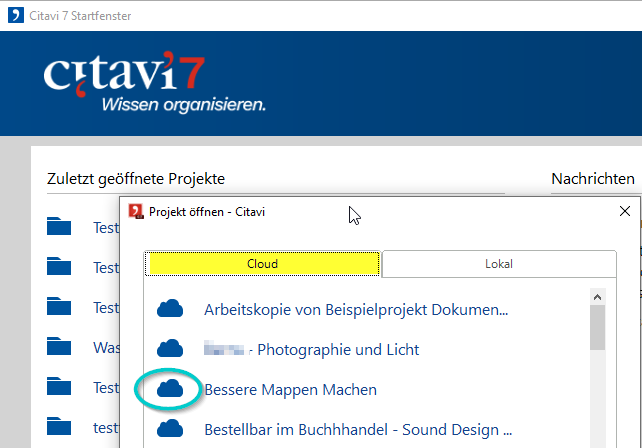Click the project list scrollbar thumb
642x448 pixels.
597,328
